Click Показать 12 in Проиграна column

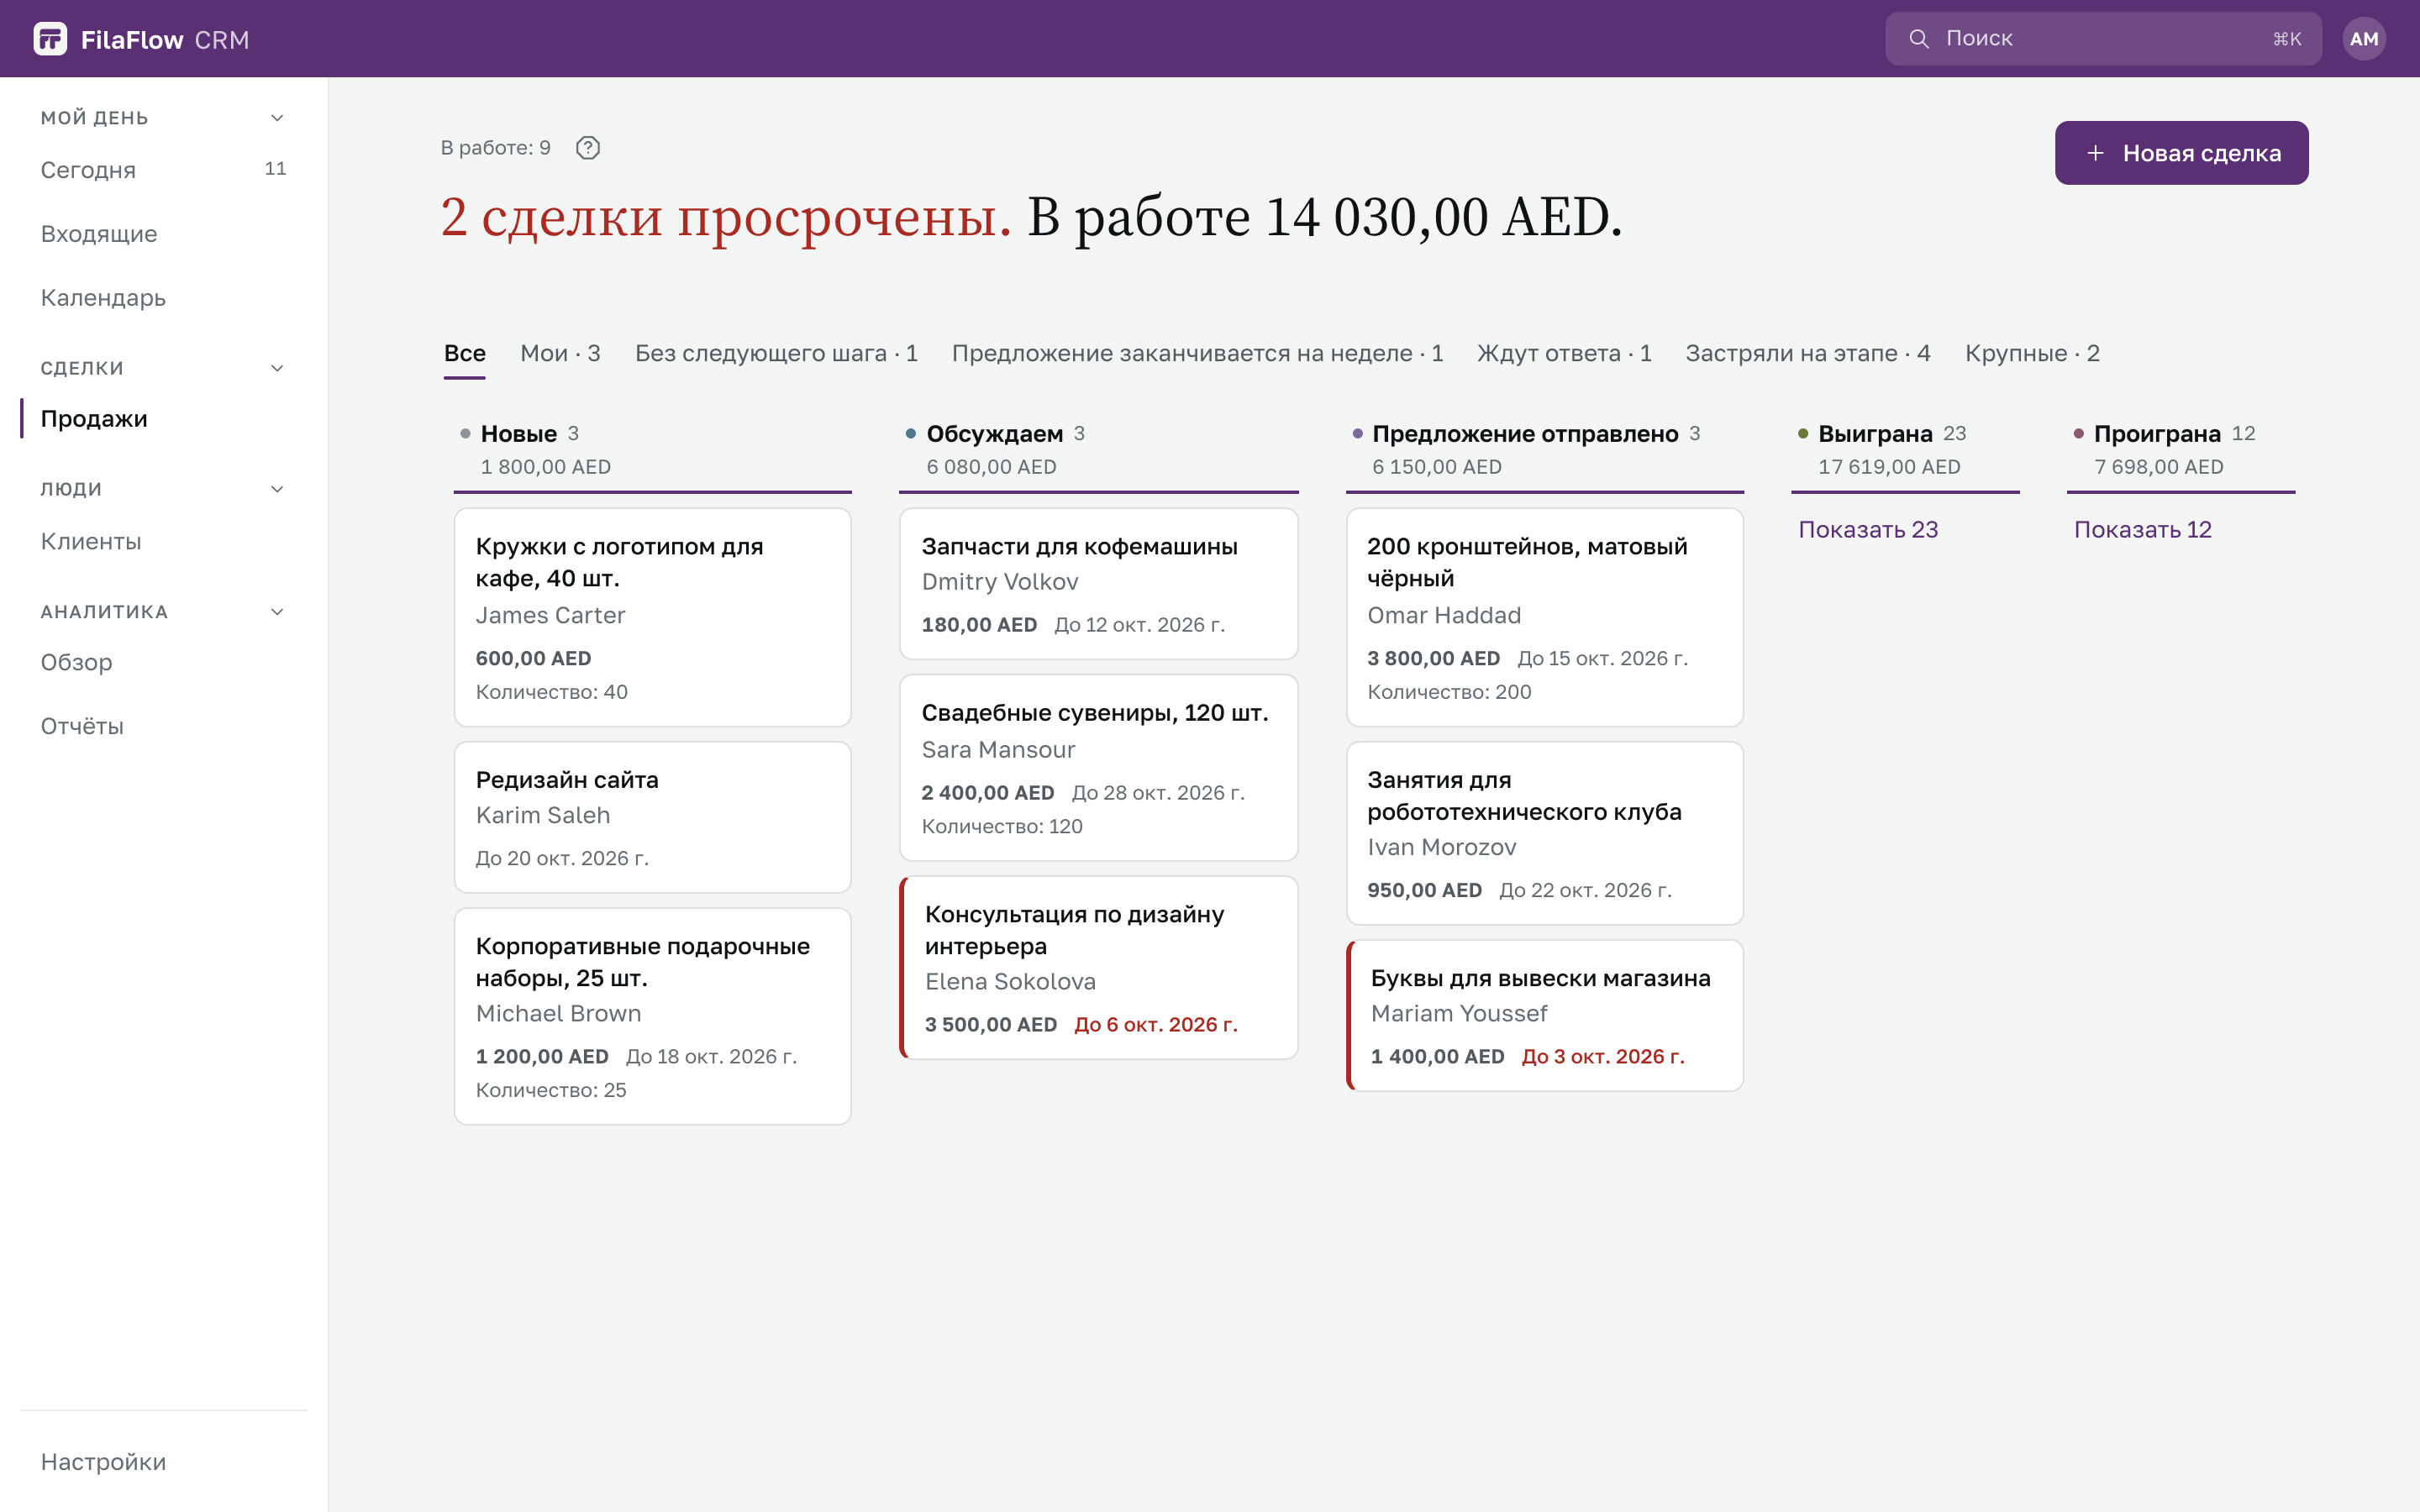click(2143, 530)
